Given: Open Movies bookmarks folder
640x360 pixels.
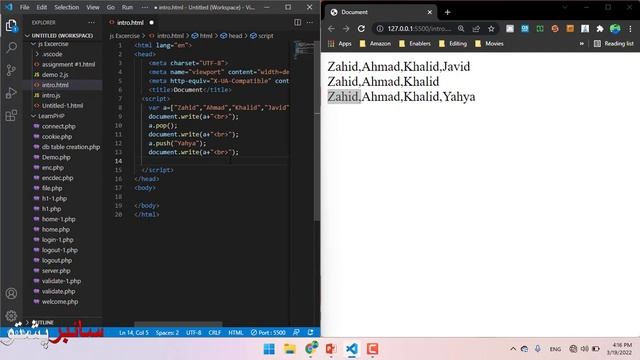Looking at the screenshot, I should click(x=489, y=44).
